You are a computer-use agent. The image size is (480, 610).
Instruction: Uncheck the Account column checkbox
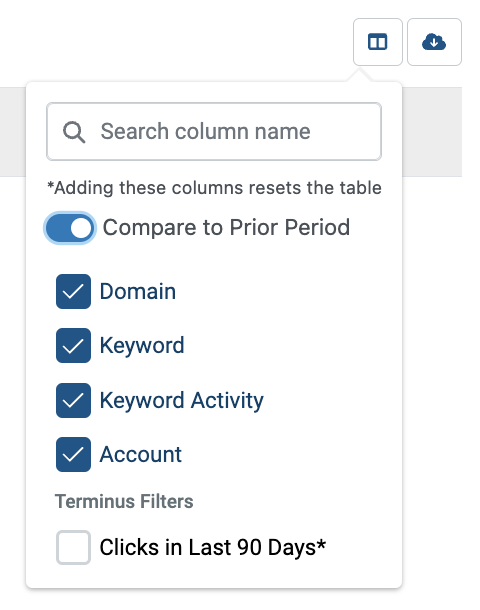(73, 454)
